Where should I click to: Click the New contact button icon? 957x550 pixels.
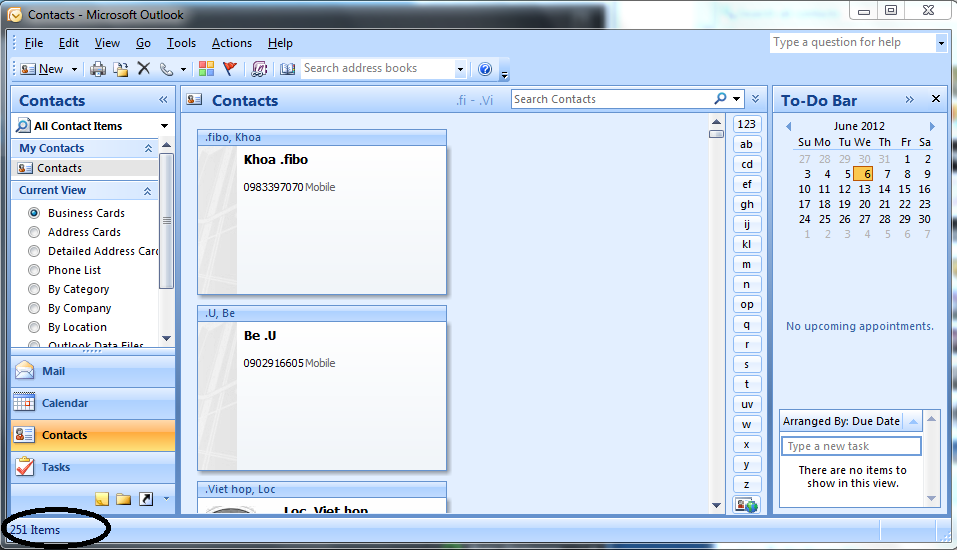coord(28,69)
